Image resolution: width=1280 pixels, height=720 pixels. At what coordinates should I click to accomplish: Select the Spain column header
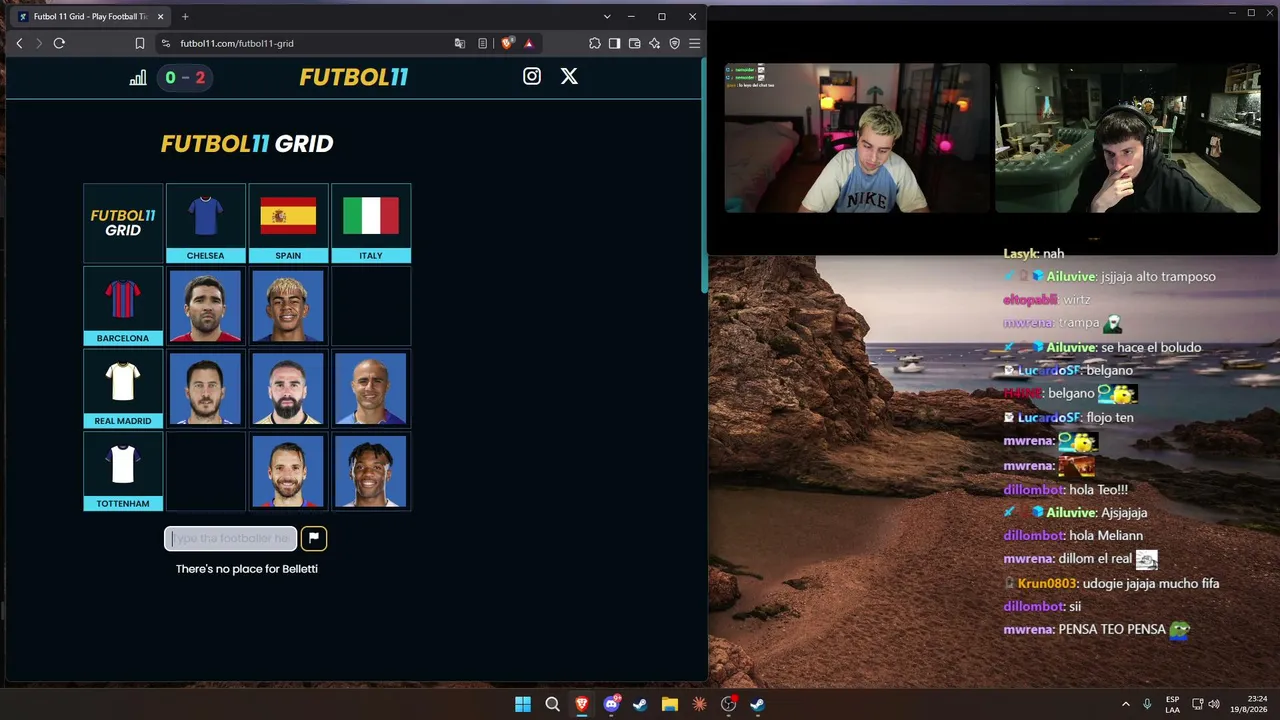(288, 223)
